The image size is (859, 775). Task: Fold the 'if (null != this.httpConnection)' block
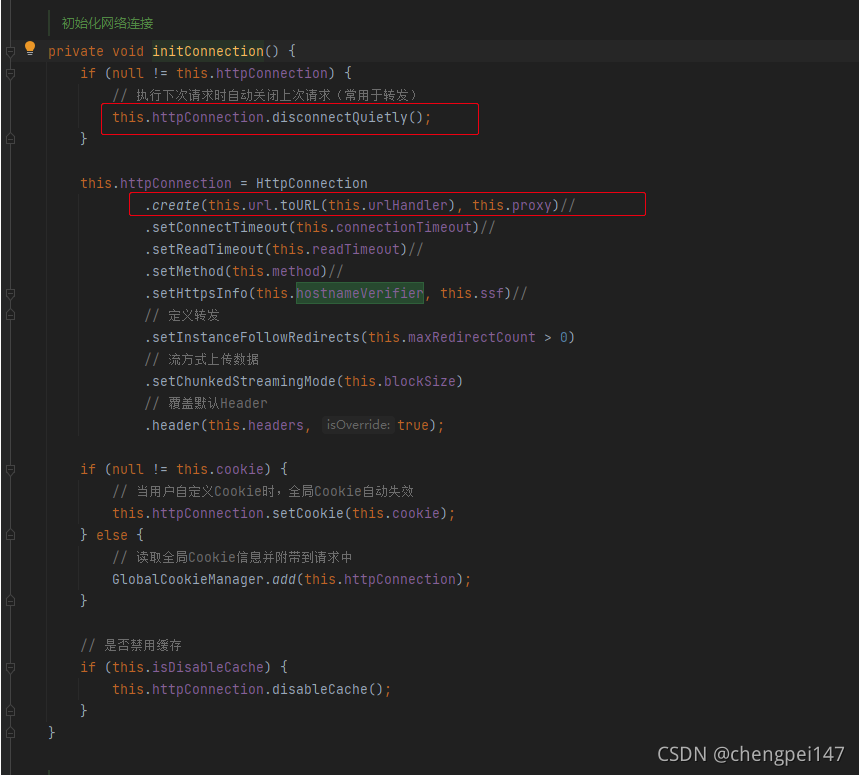tap(10, 73)
